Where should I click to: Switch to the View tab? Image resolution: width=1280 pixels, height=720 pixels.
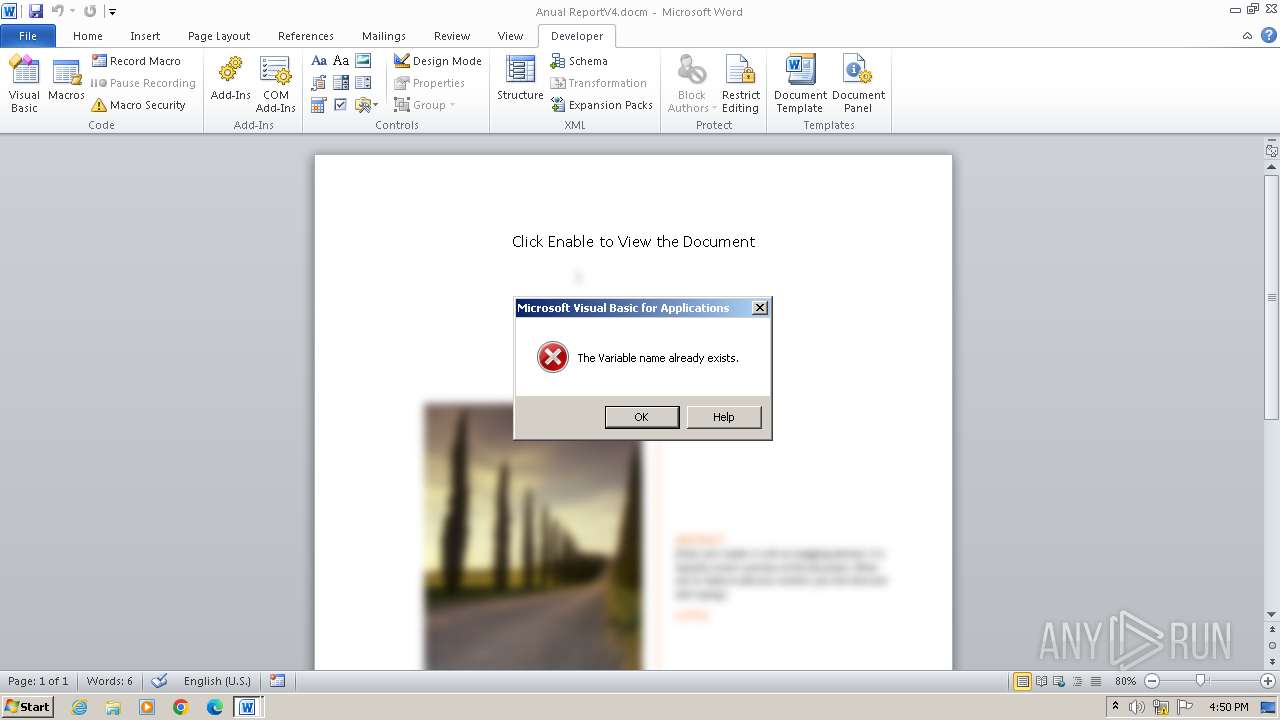pos(510,36)
